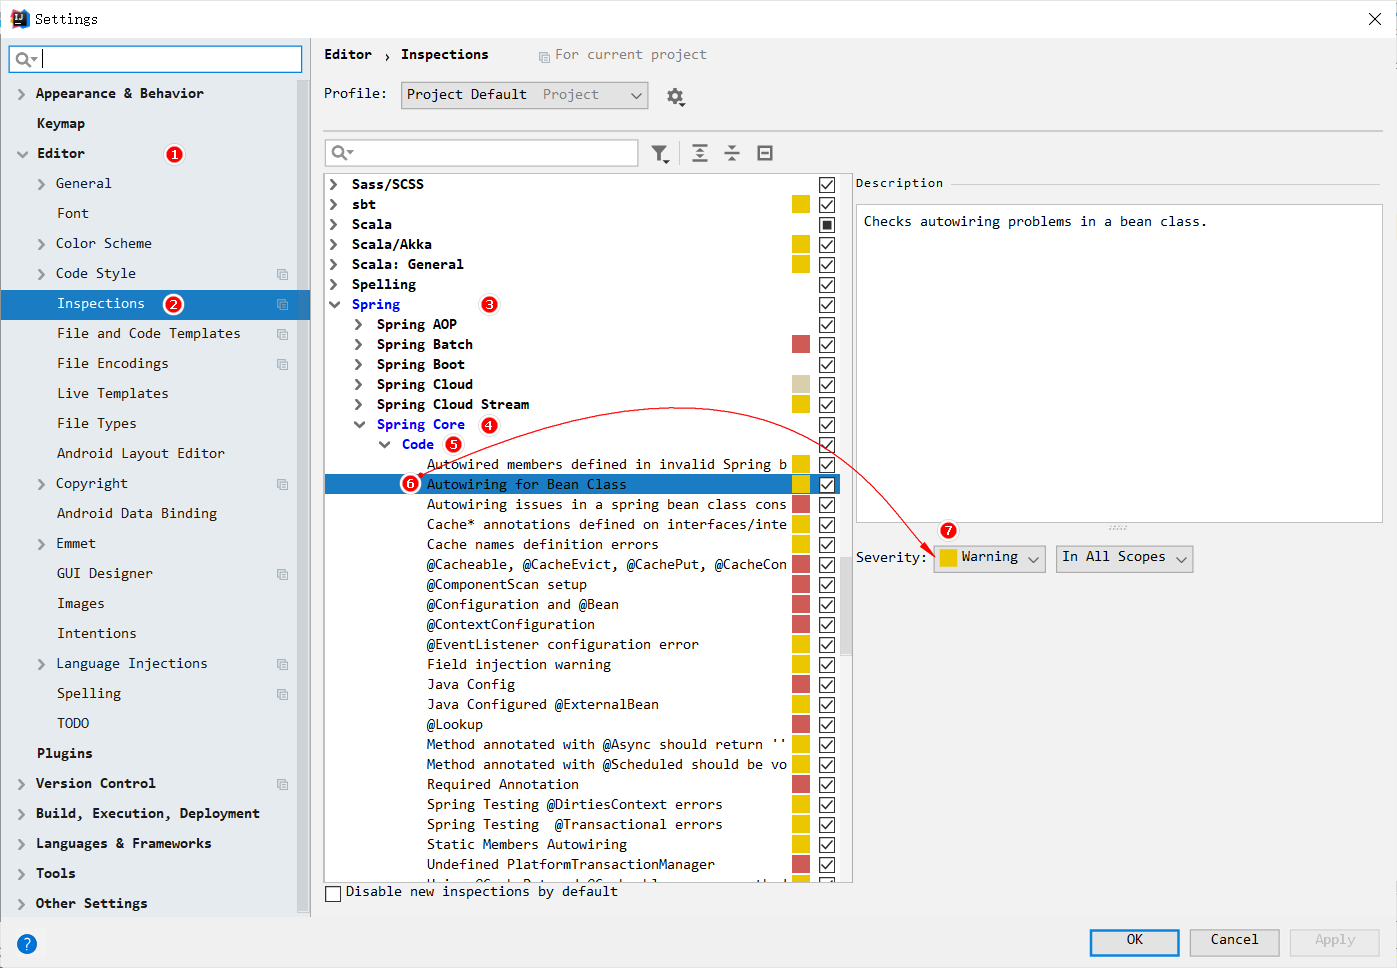Screen dimensions: 1397x968
Task: Close the Settings dialog window
Action: pyautogui.click(x=1375, y=19)
